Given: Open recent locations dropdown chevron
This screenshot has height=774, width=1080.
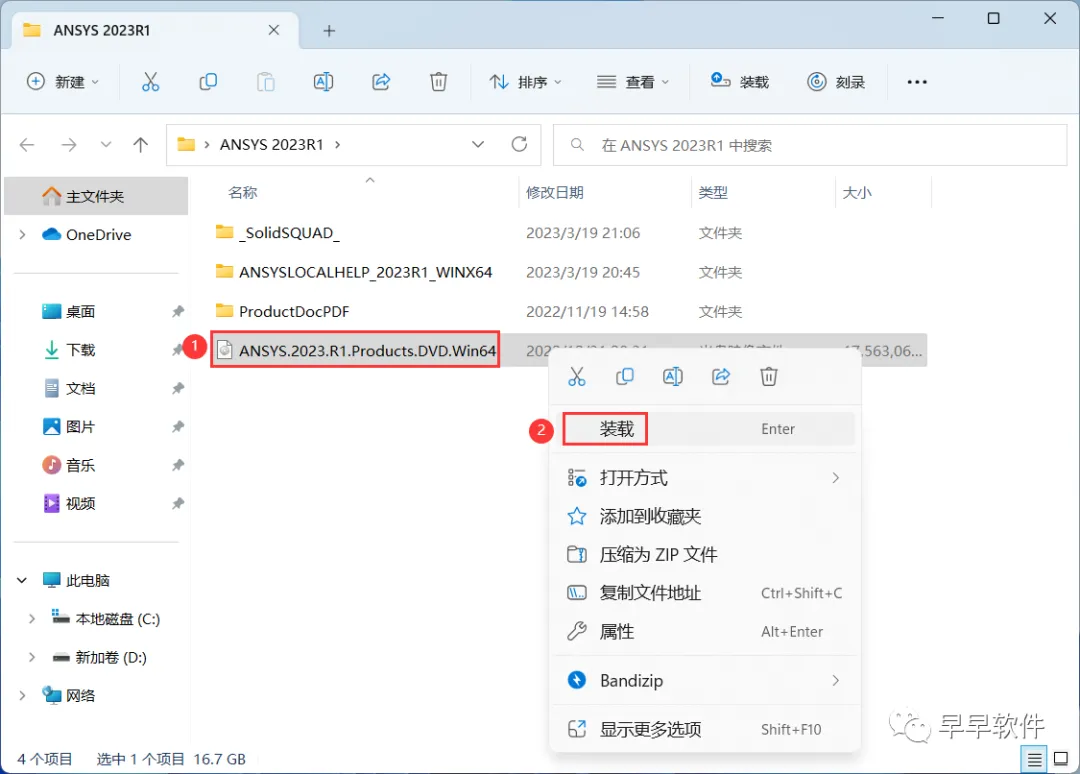Looking at the screenshot, I should tap(105, 145).
